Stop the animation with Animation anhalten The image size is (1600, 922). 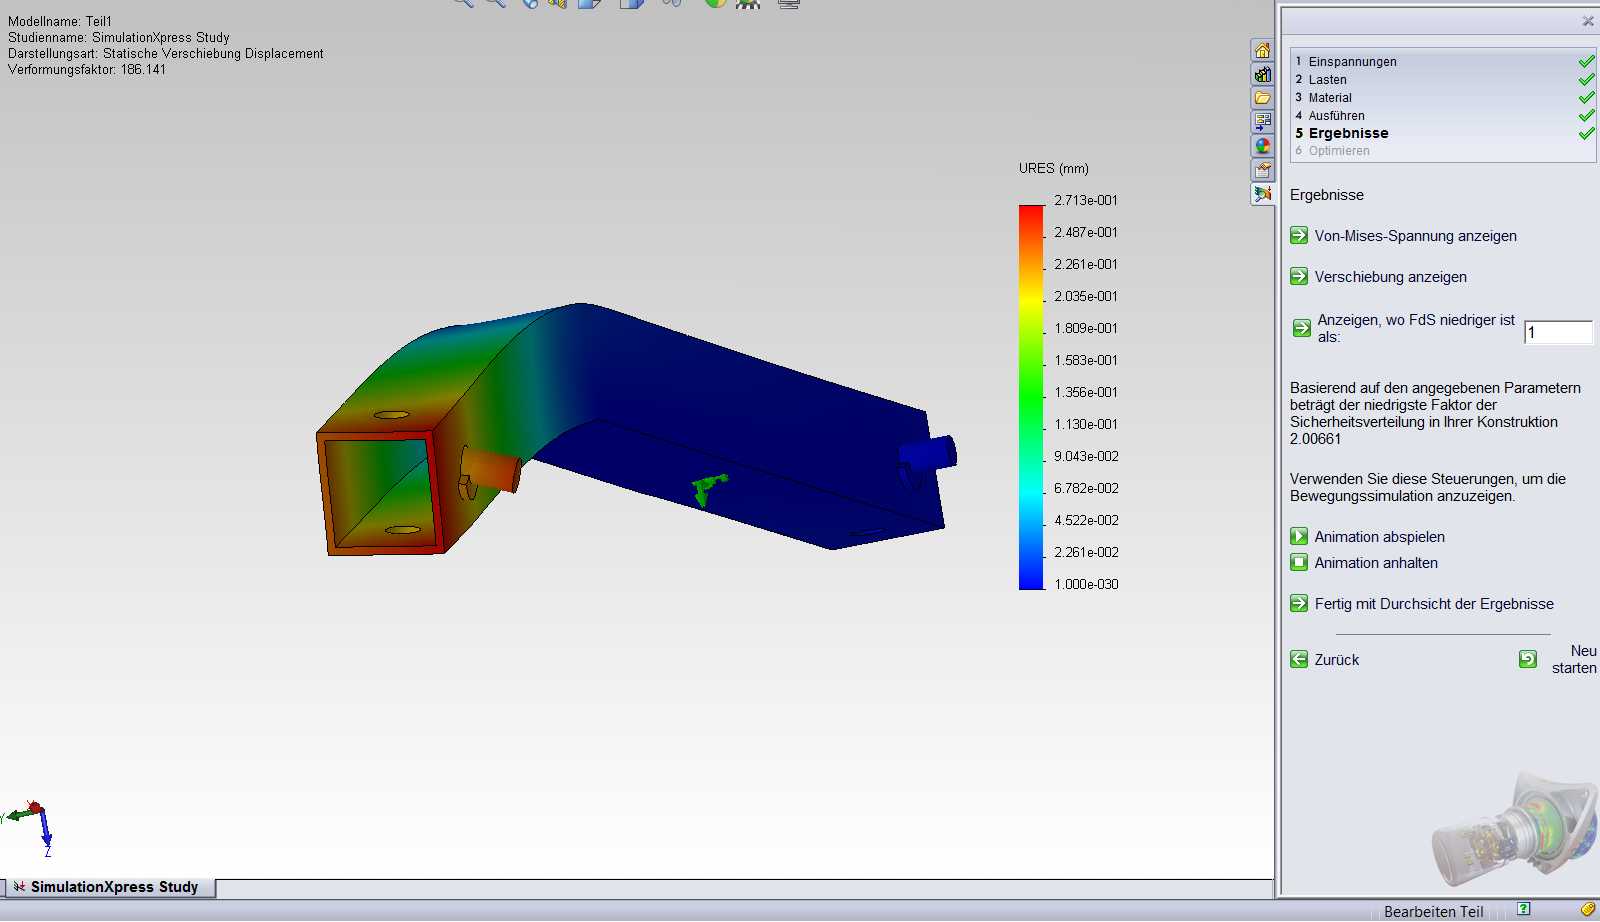[x=1299, y=562]
